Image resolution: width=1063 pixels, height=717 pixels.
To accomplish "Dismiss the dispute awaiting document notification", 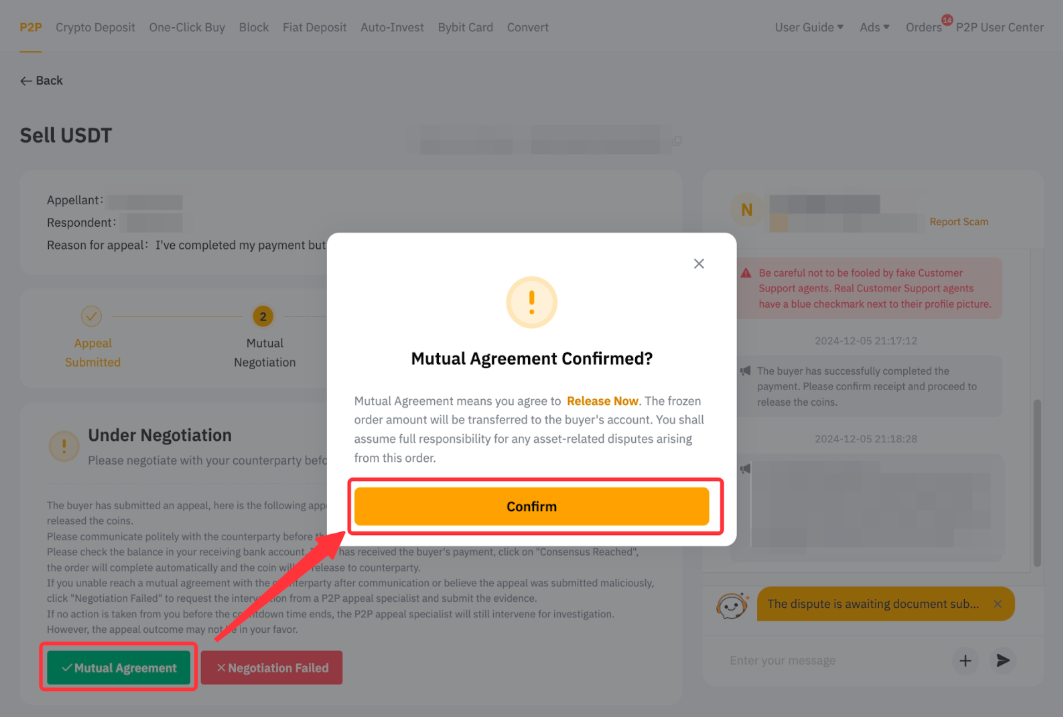I will (x=997, y=604).
